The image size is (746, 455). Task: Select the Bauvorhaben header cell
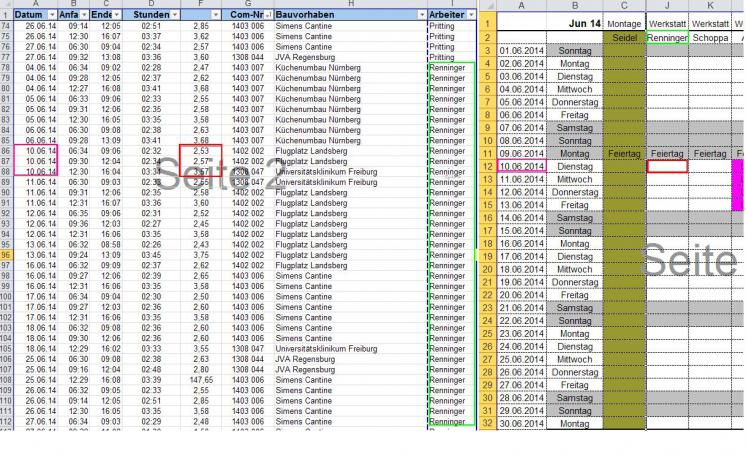click(x=351, y=15)
